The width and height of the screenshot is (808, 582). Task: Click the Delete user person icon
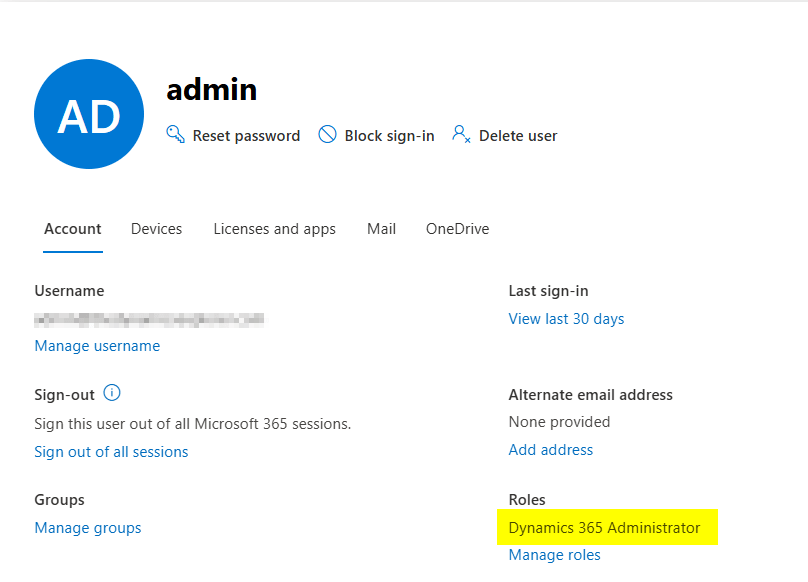[461, 134]
